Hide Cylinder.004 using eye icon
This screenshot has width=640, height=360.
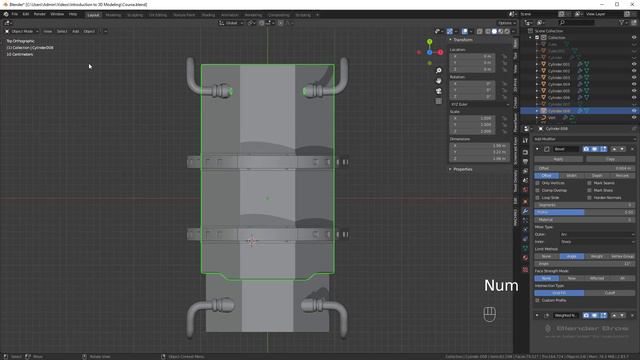634,84
